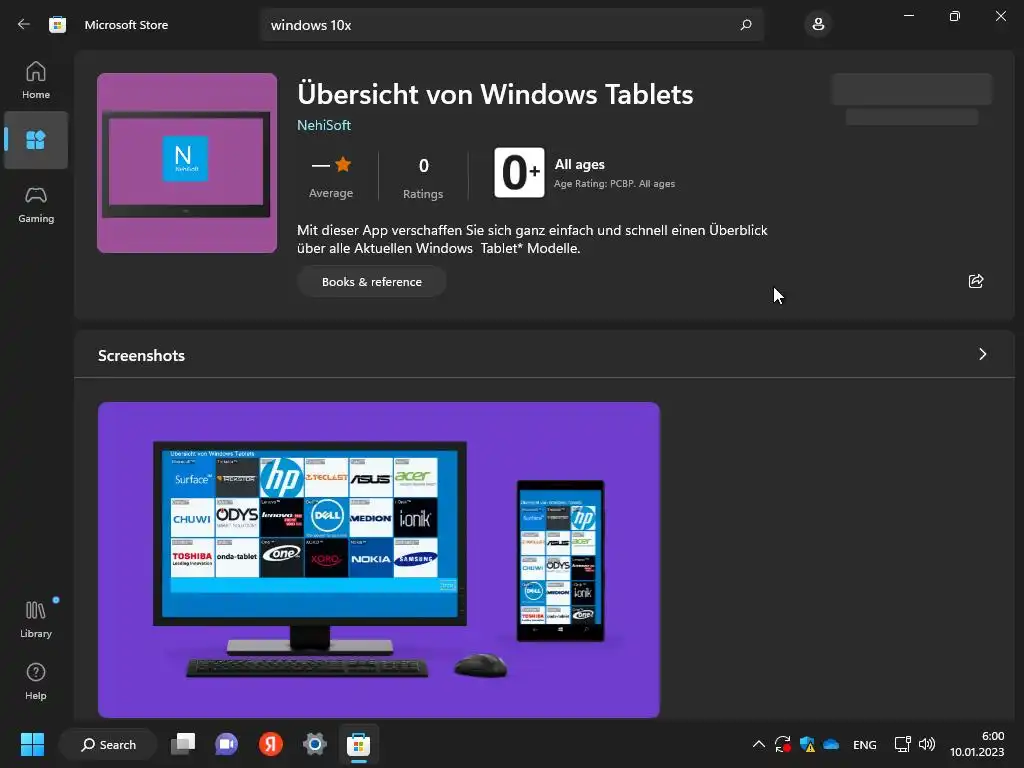The height and width of the screenshot is (768, 1024).
Task: Click the Books & reference category button
Action: coord(372,281)
